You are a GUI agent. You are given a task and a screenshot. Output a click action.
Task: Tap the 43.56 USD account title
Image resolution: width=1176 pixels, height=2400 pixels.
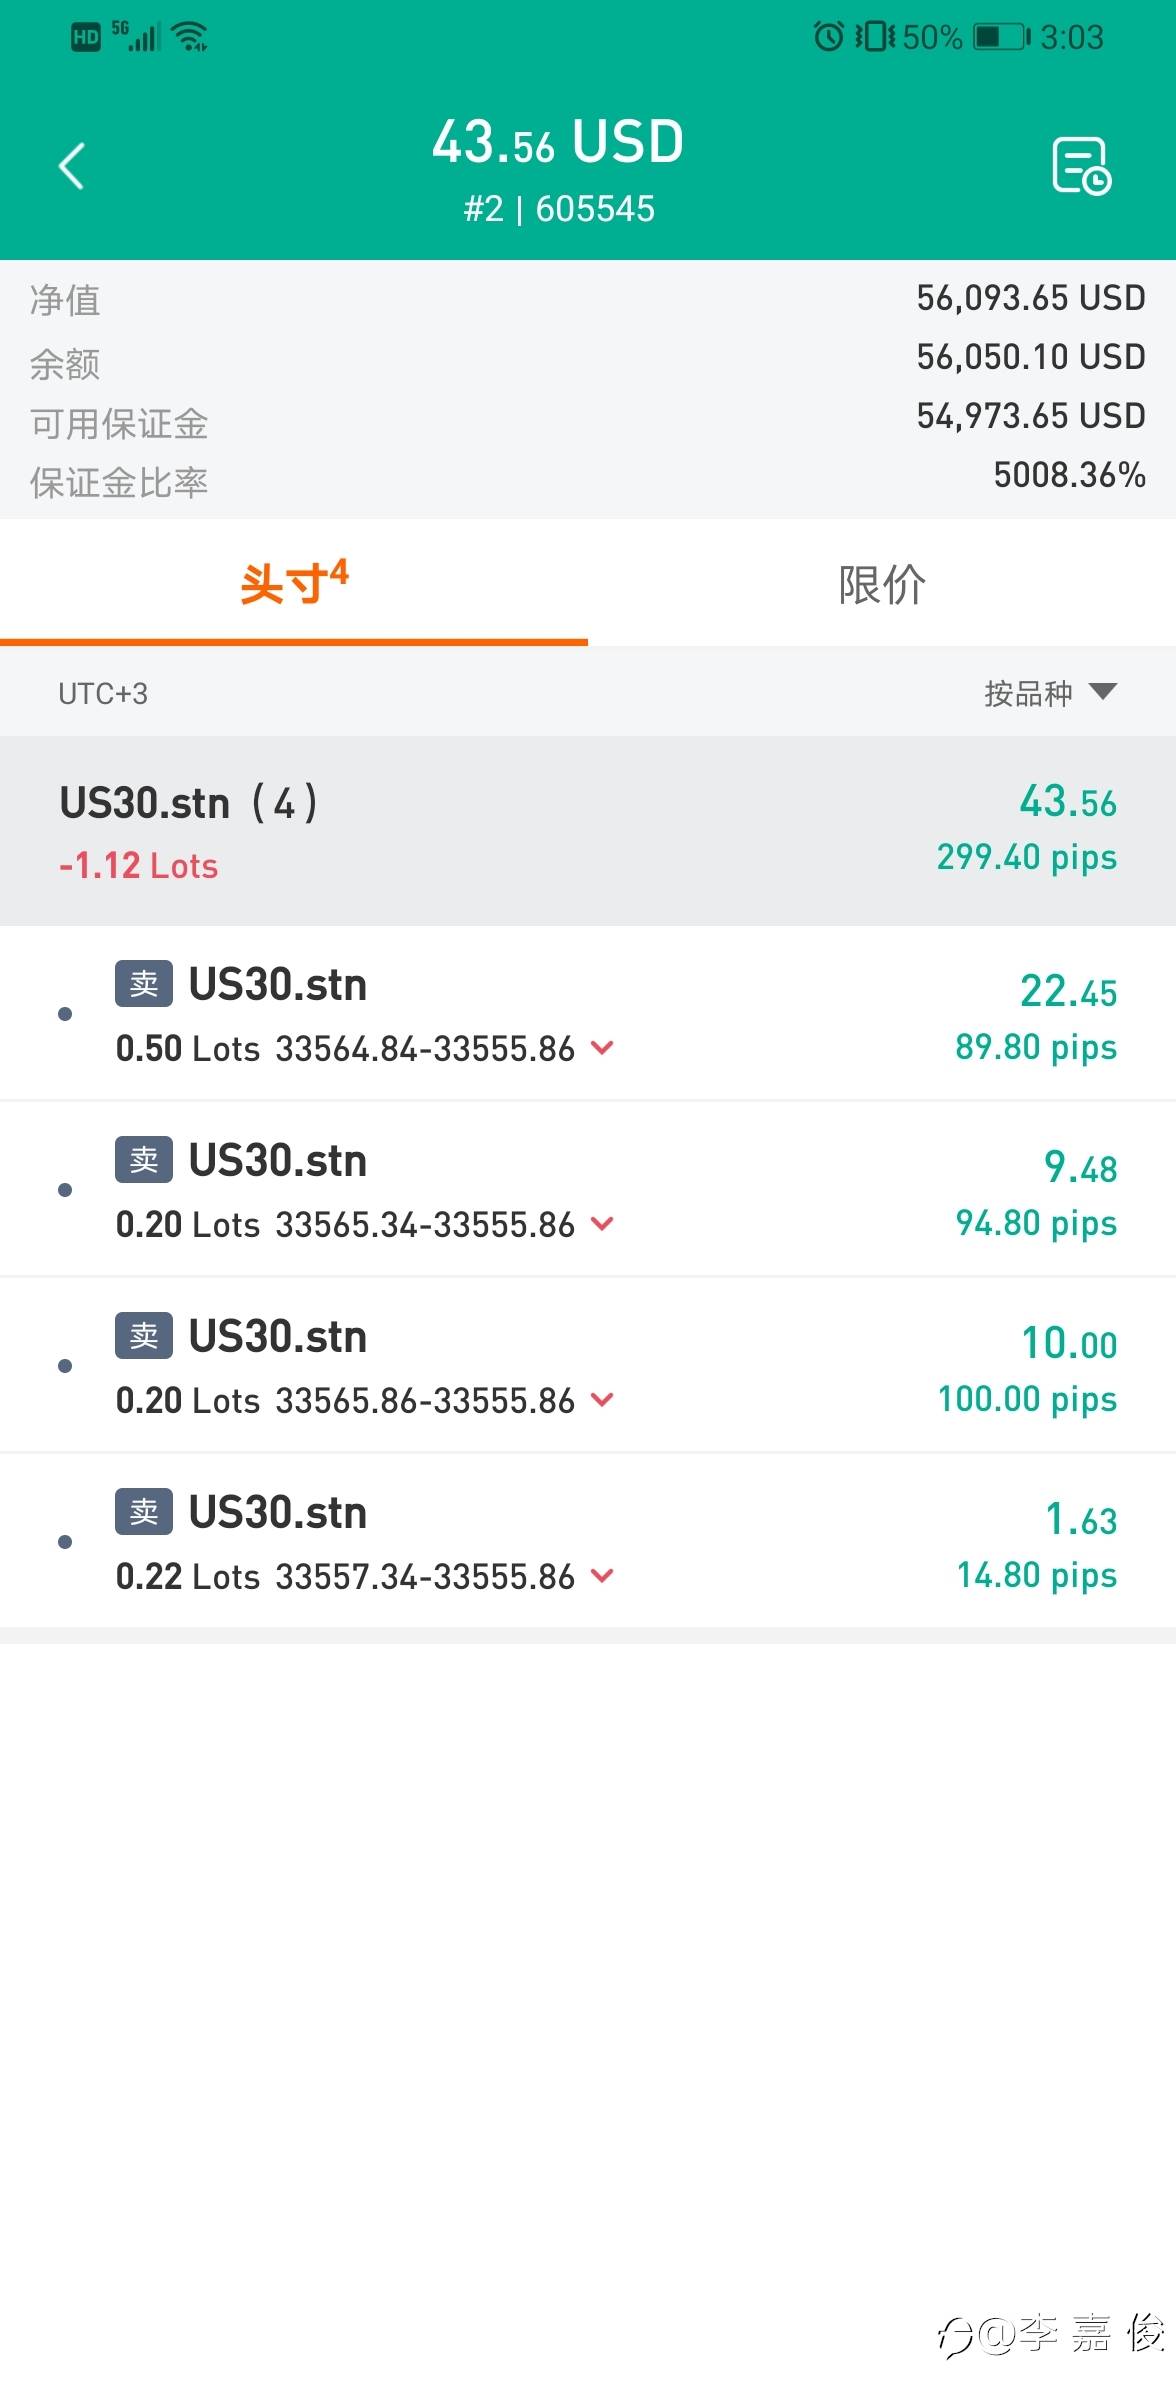point(558,142)
